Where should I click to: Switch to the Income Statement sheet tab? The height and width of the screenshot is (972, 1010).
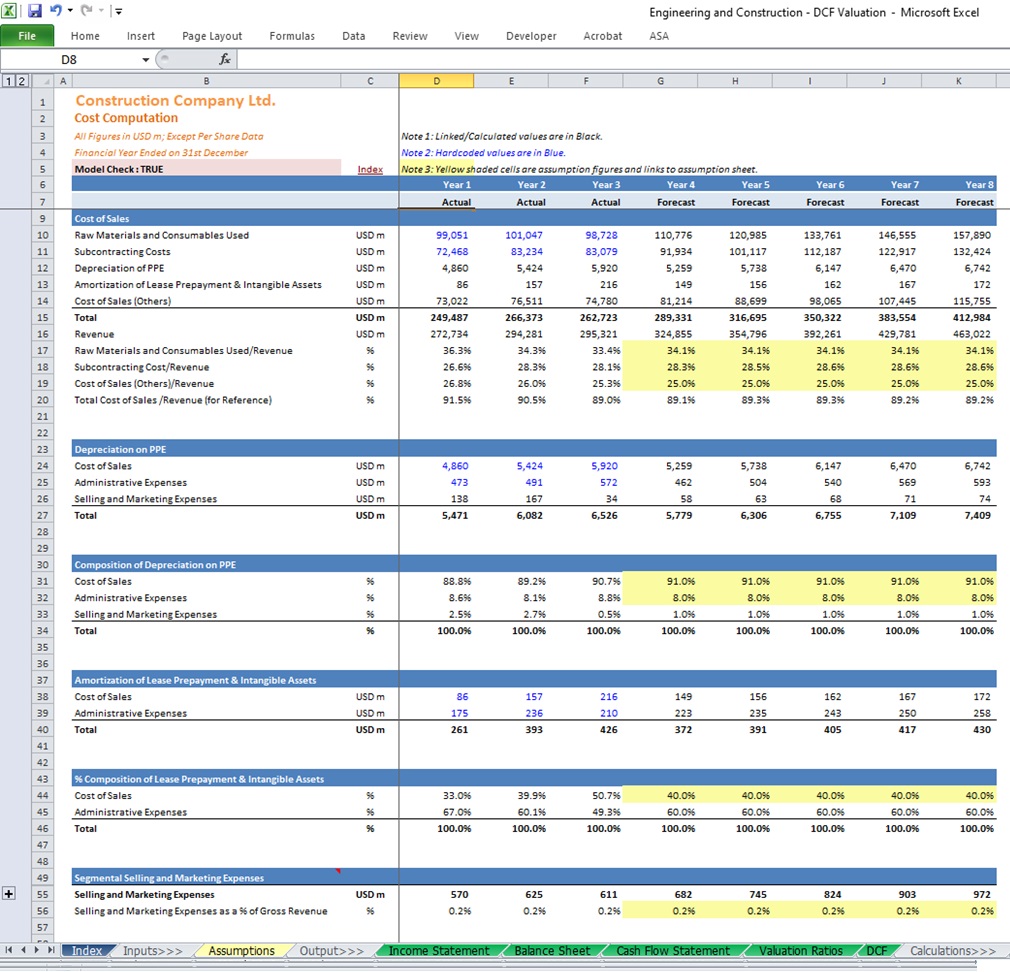[x=439, y=951]
